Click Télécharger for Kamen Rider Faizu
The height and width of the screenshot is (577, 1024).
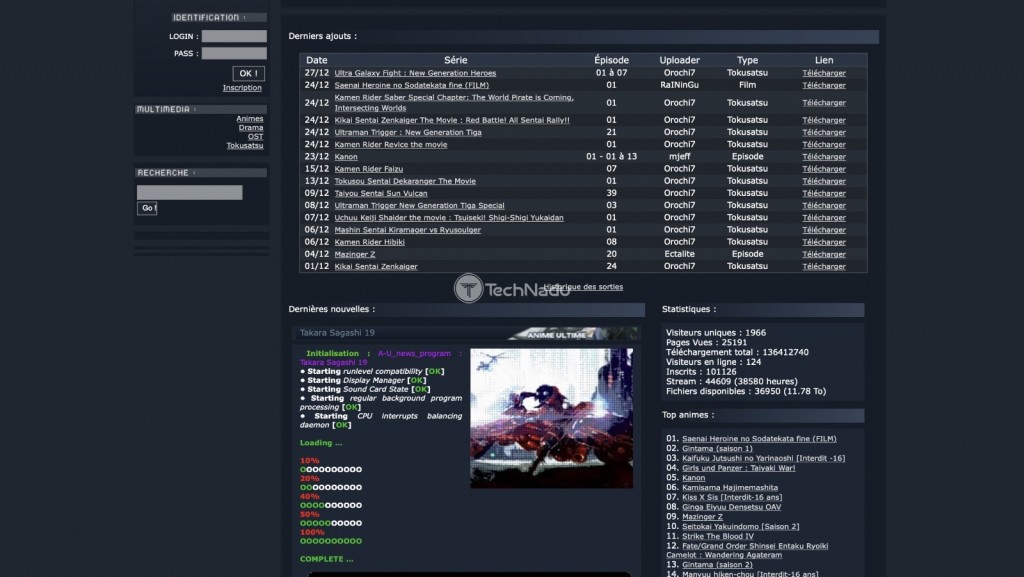(x=824, y=169)
